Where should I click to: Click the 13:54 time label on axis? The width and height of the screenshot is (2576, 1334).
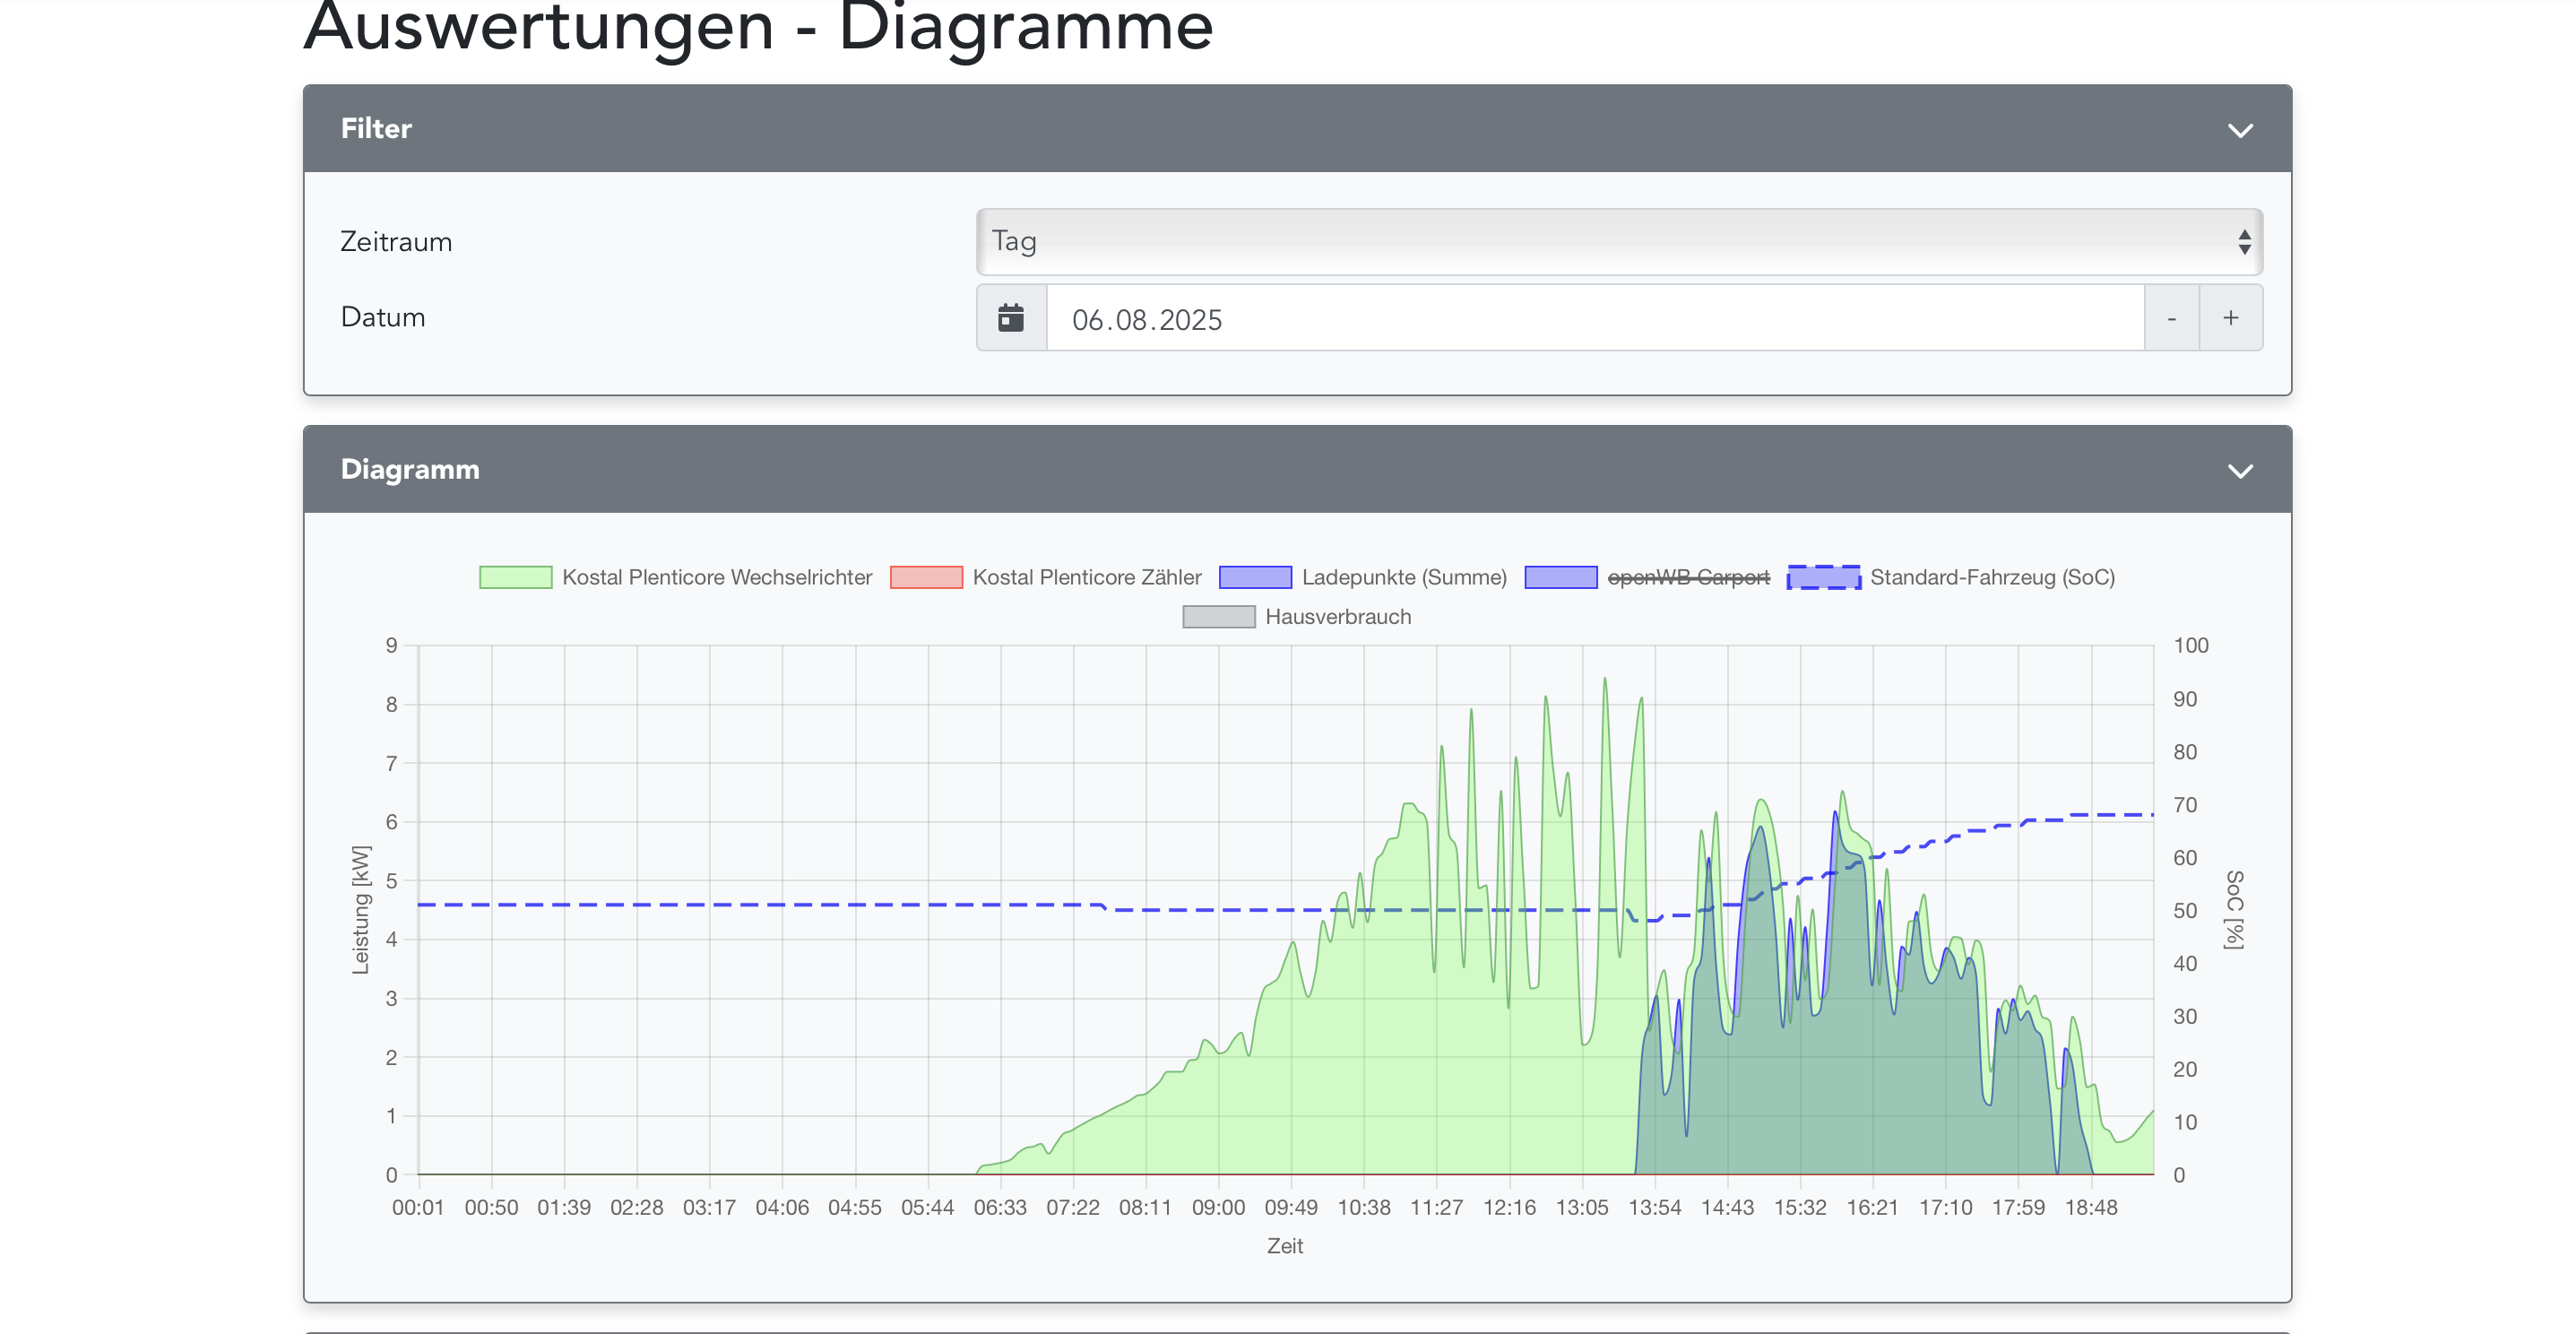(1654, 1207)
